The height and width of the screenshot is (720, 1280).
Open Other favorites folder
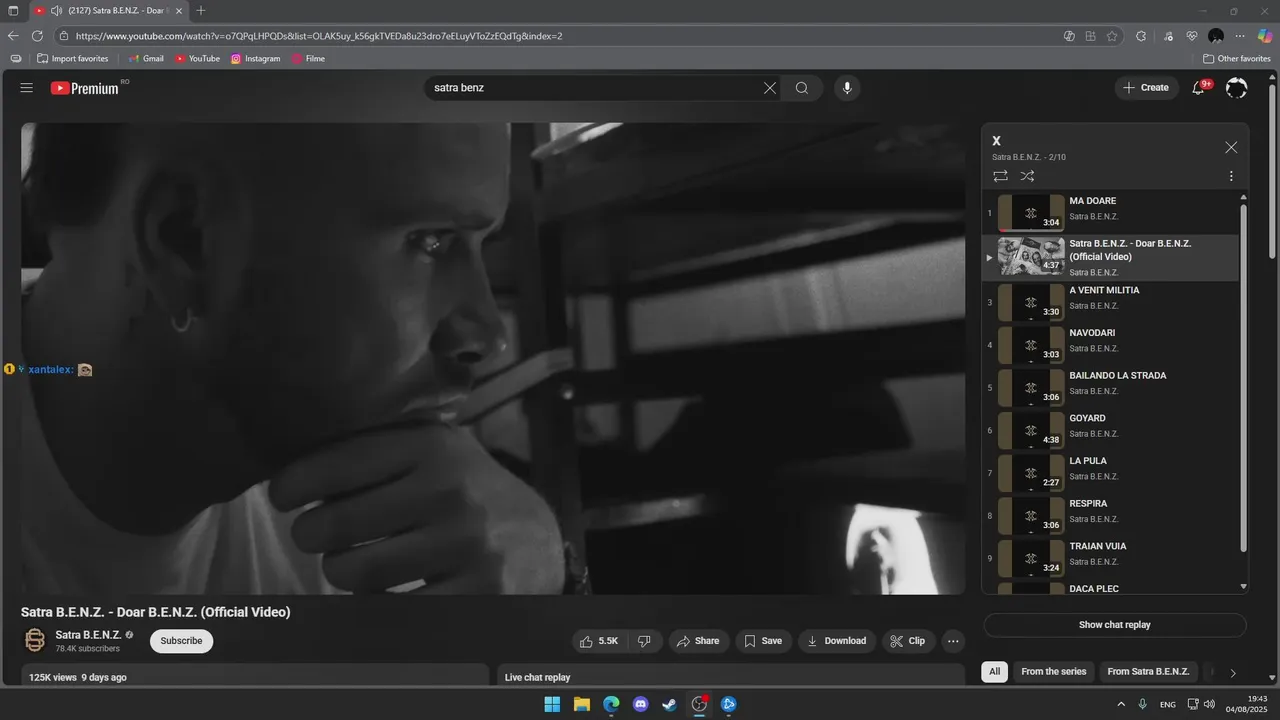(1237, 59)
